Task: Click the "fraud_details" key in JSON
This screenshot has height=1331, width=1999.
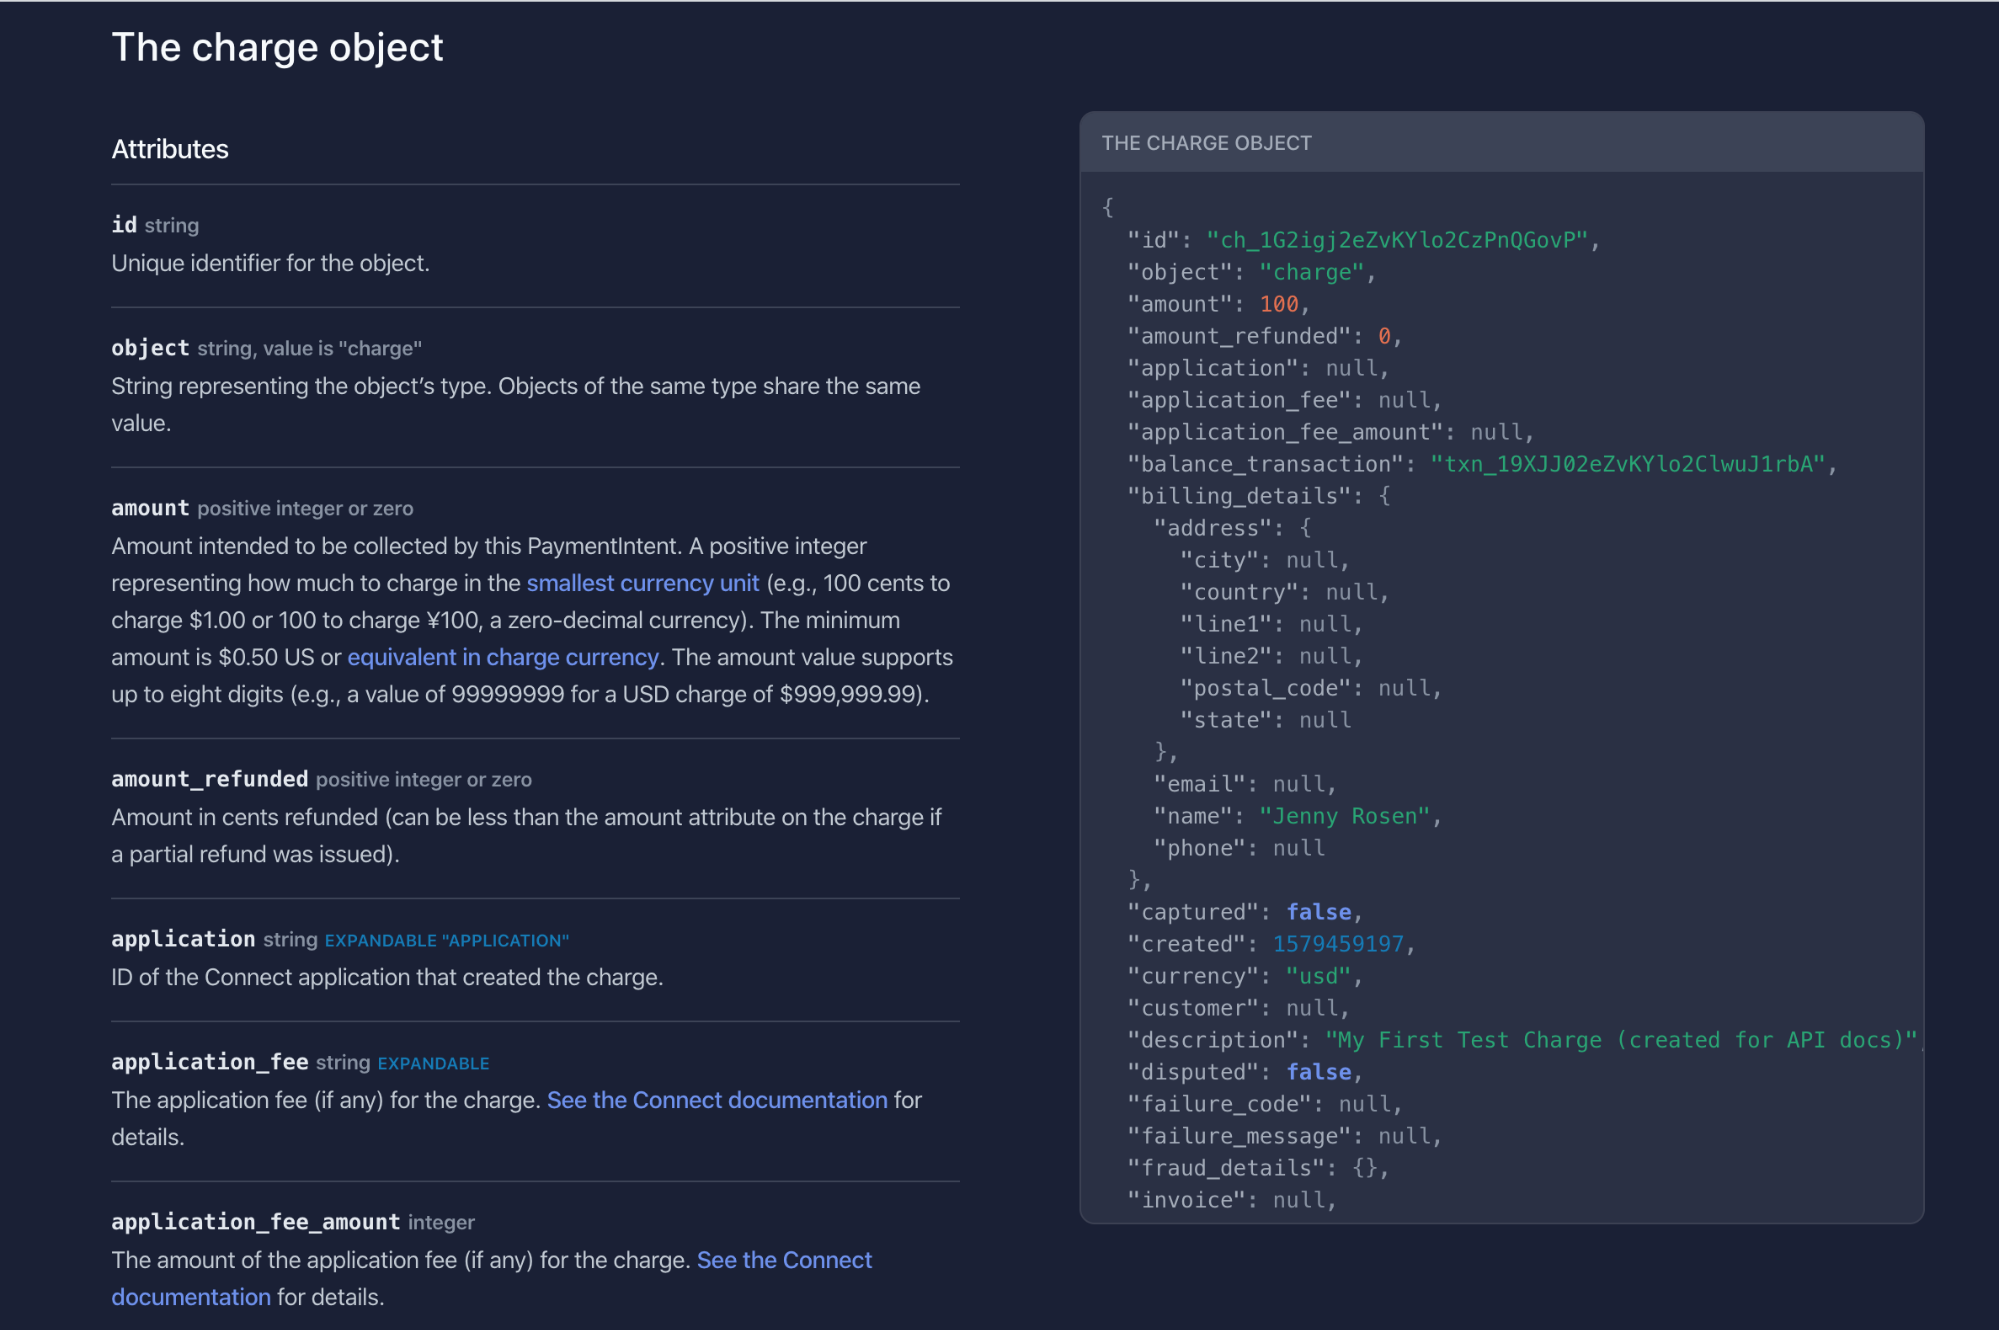Action: click(x=1226, y=1168)
